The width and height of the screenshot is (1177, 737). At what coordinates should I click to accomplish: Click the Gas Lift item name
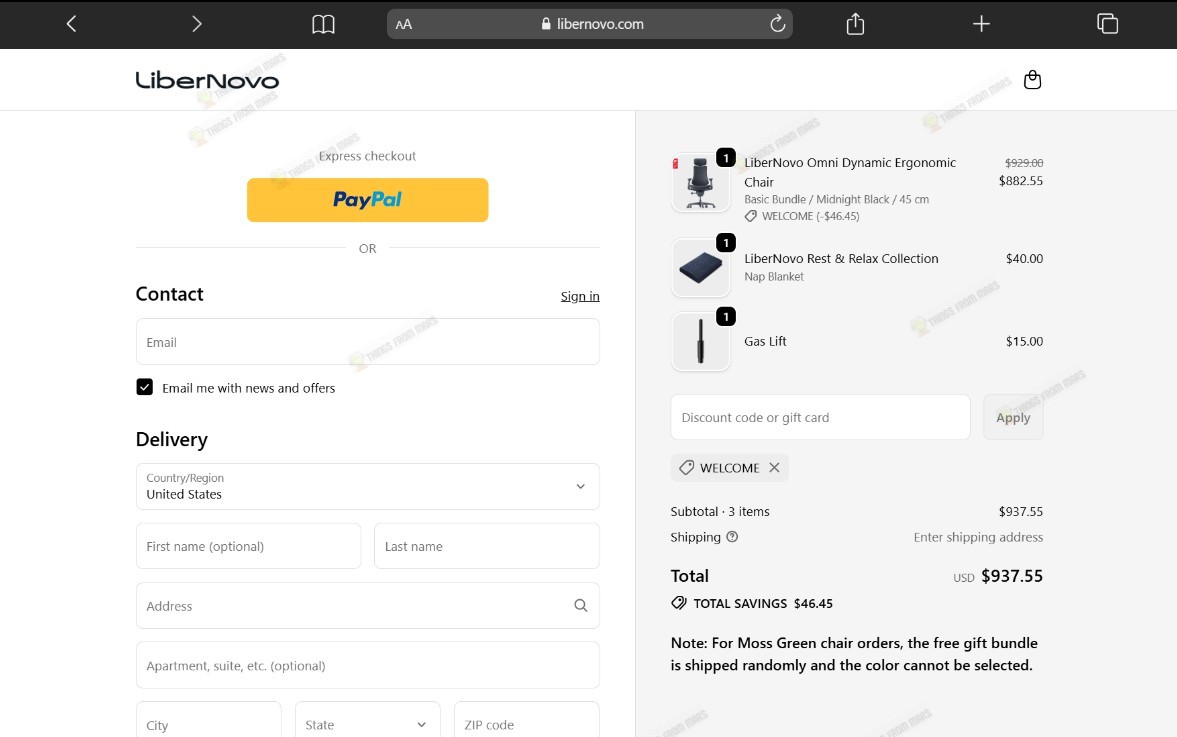[765, 341]
